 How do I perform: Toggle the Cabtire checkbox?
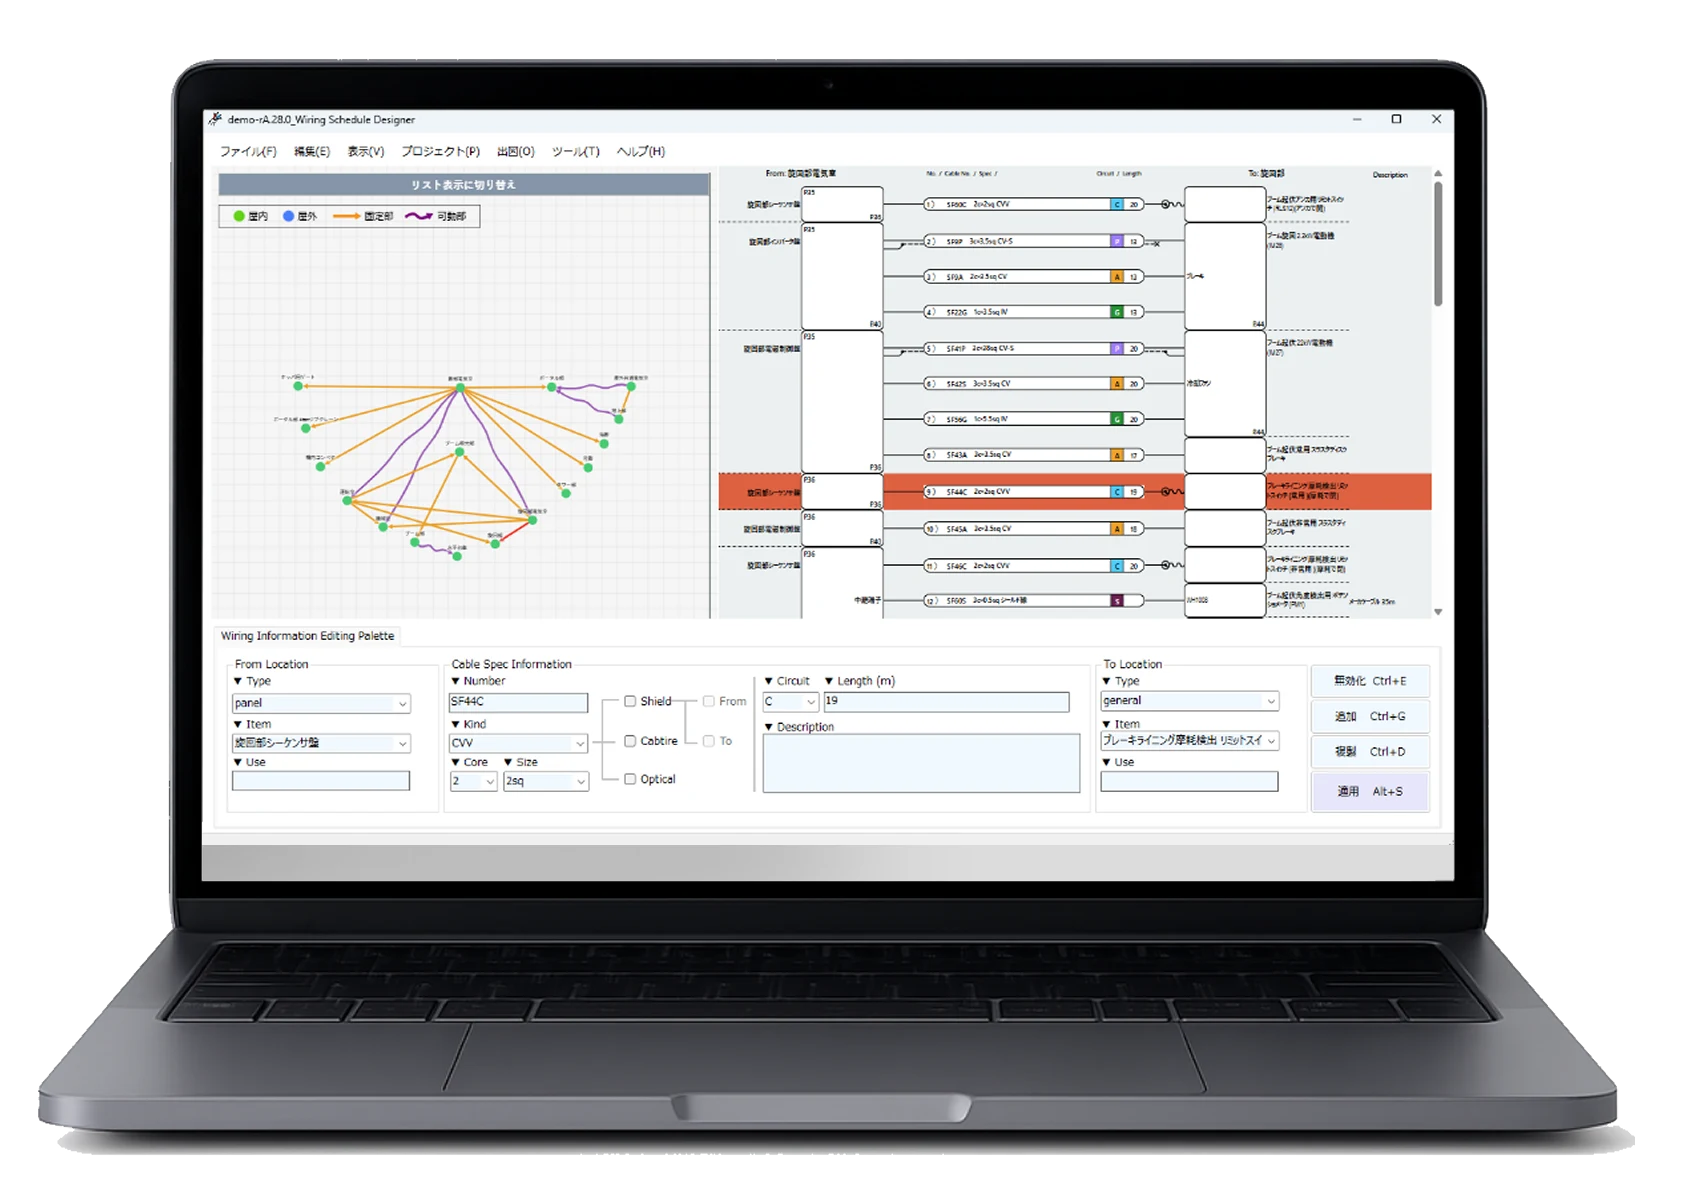630,741
